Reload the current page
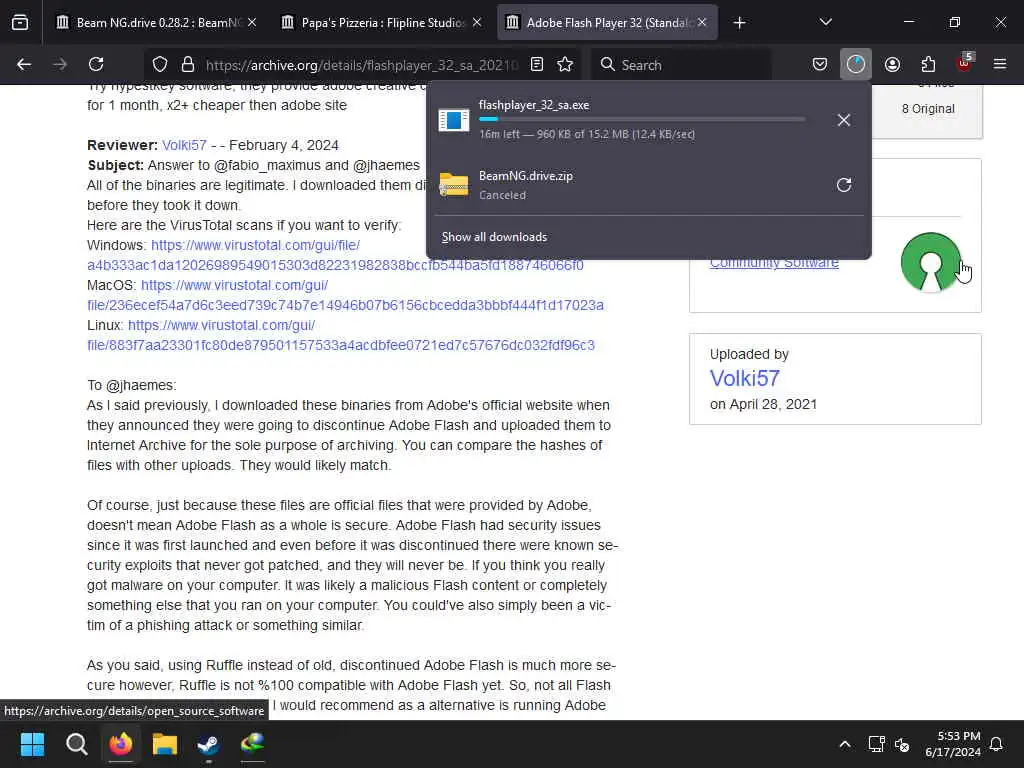The image size is (1024, 768). point(96,65)
